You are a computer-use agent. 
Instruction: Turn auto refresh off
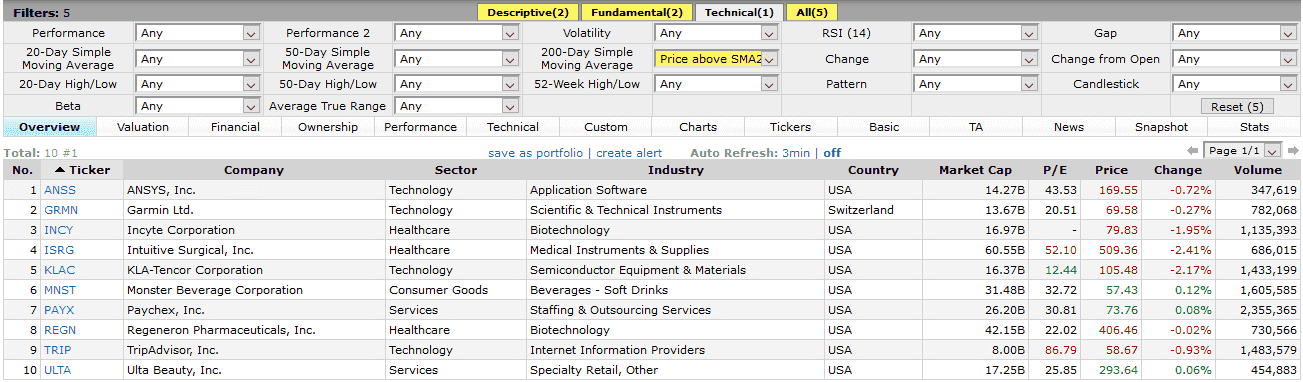(x=832, y=153)
